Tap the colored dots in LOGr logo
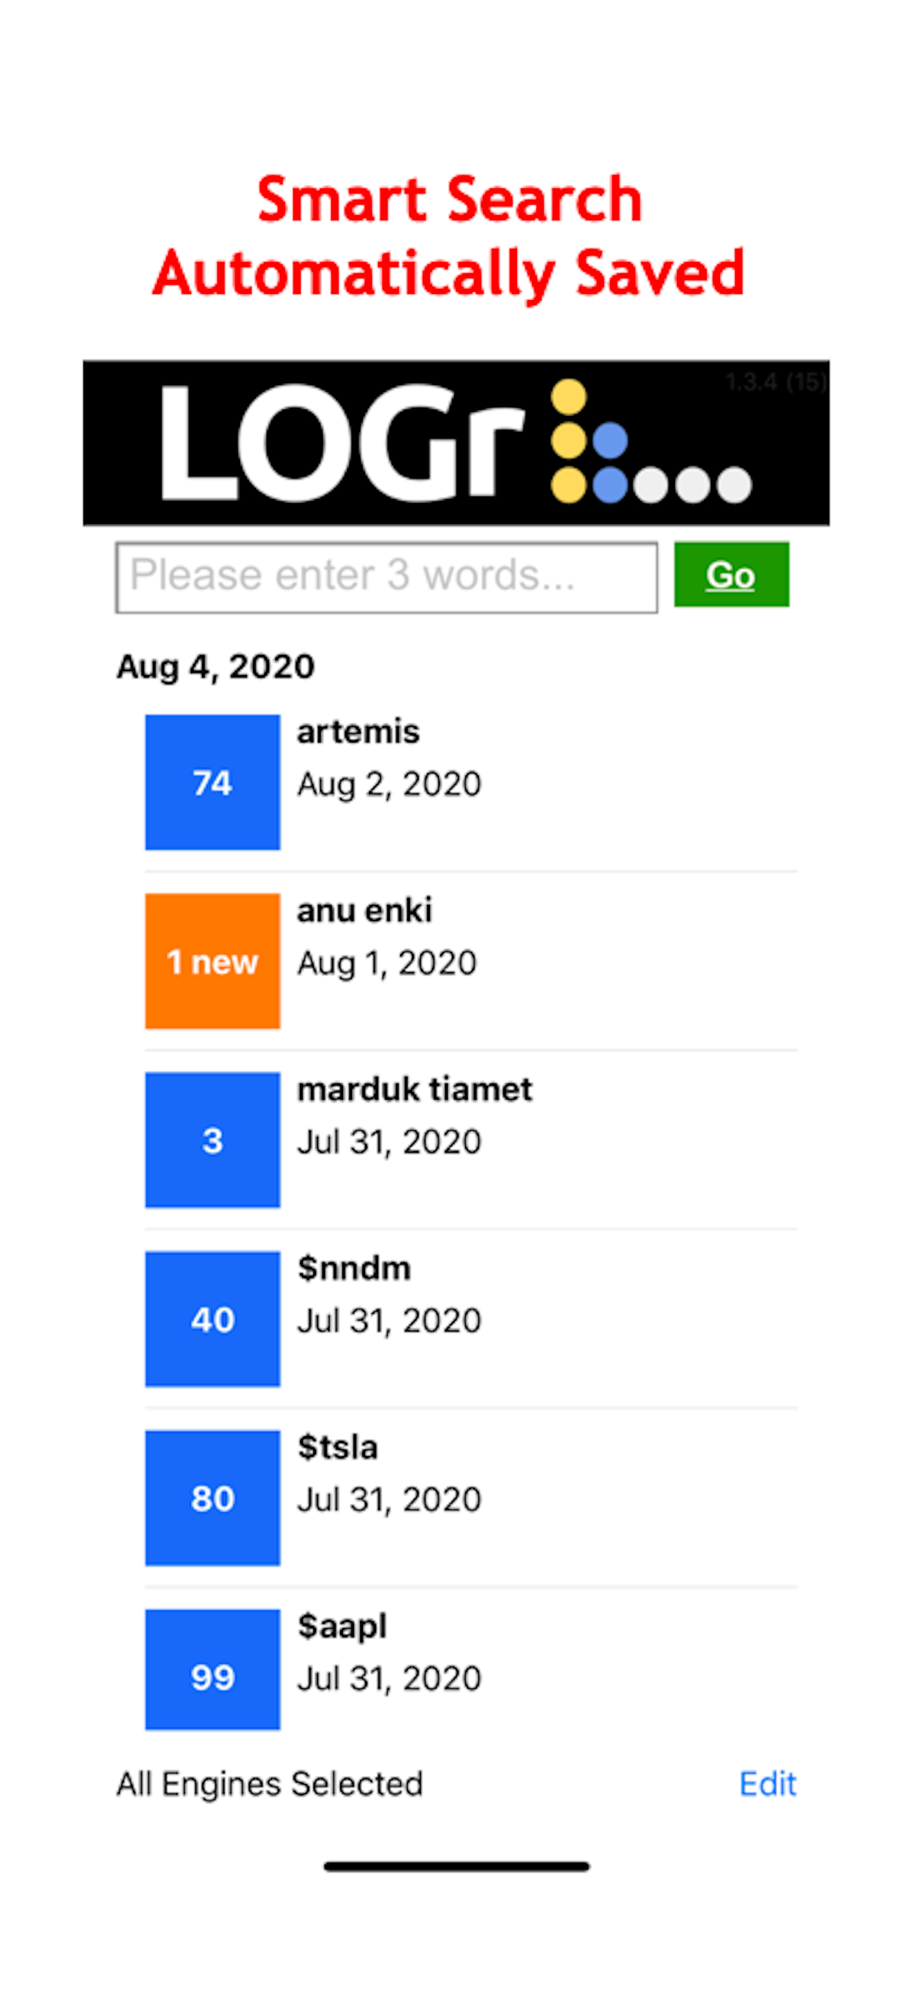The image size is (924, 2000). (650, 442)
